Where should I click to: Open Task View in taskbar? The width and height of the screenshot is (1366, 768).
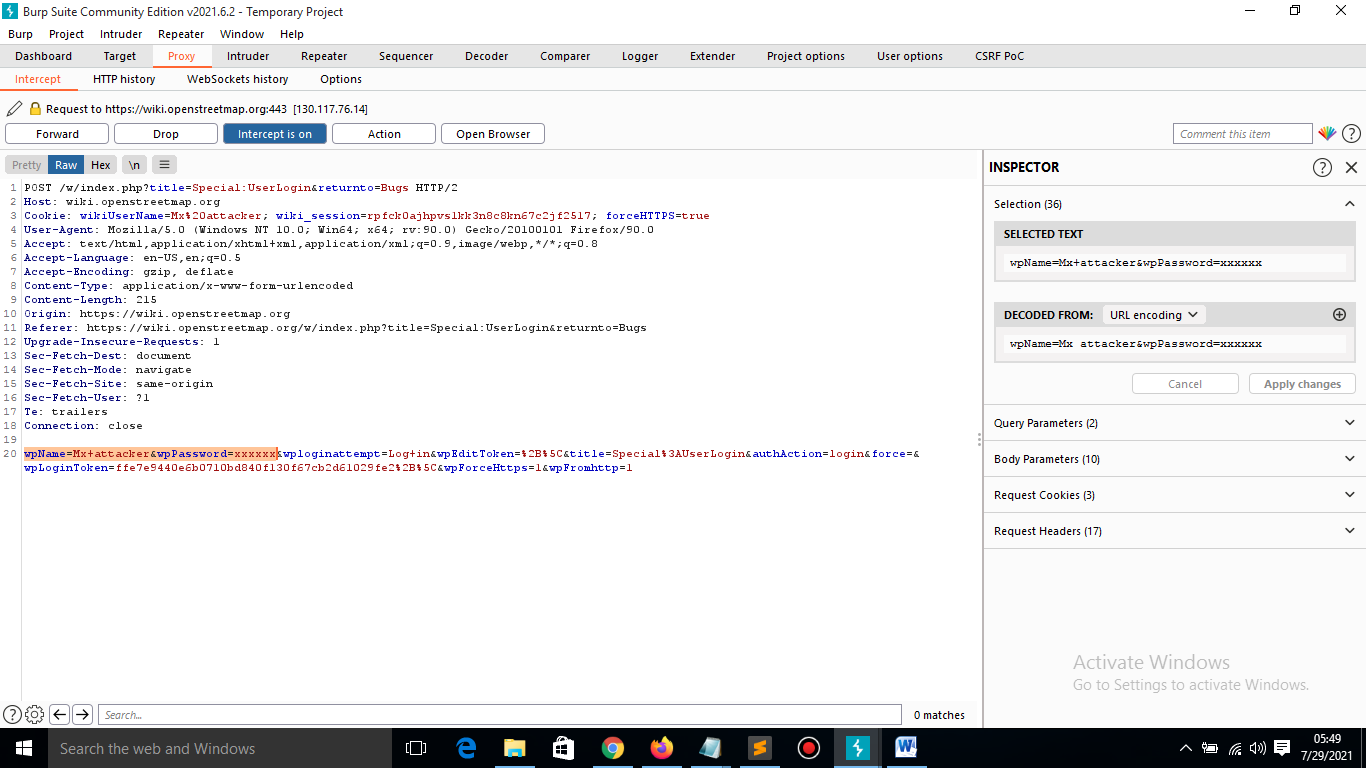click(416, 748)
